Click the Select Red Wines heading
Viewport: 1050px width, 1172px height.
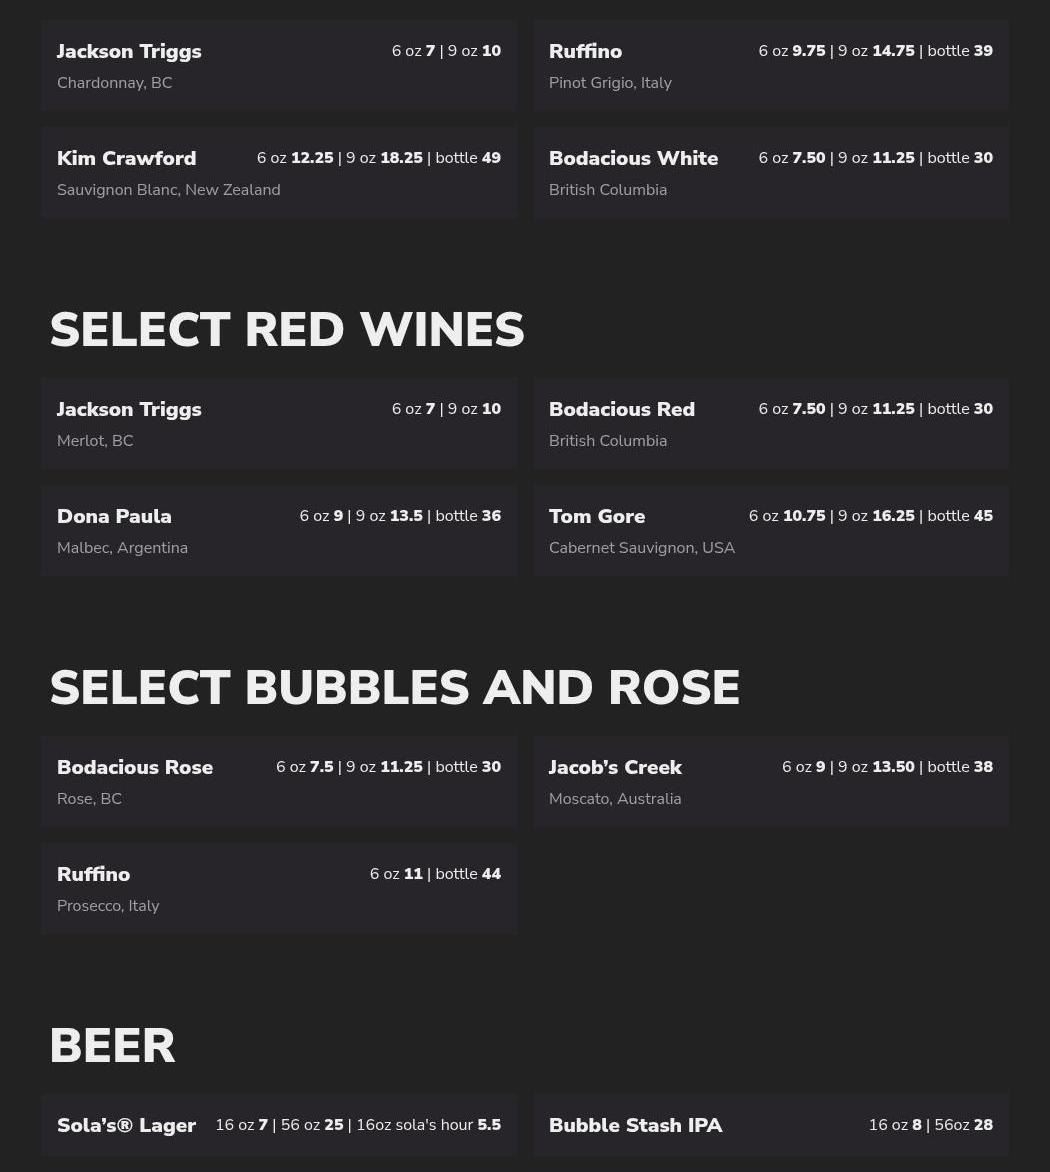coord(287,330)
